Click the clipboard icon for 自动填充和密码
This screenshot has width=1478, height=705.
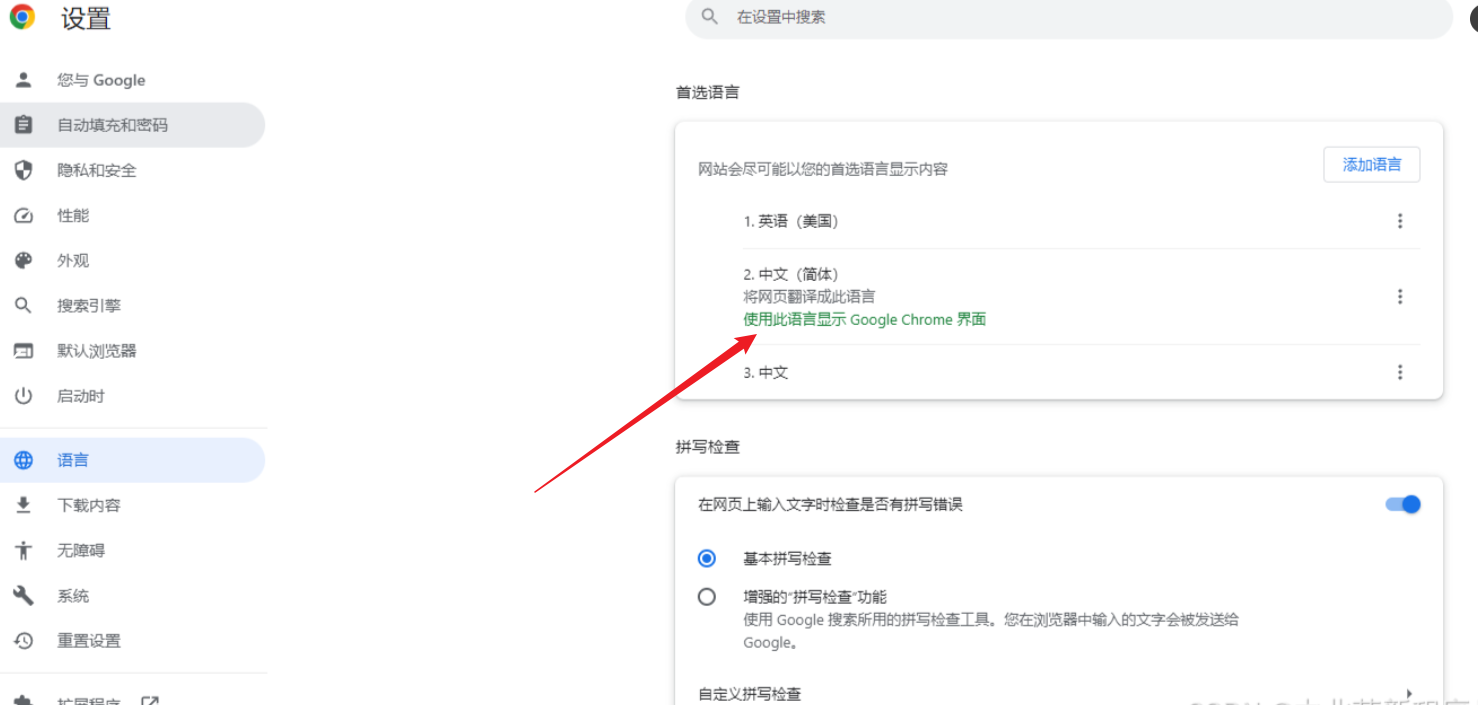pos(23,125)
